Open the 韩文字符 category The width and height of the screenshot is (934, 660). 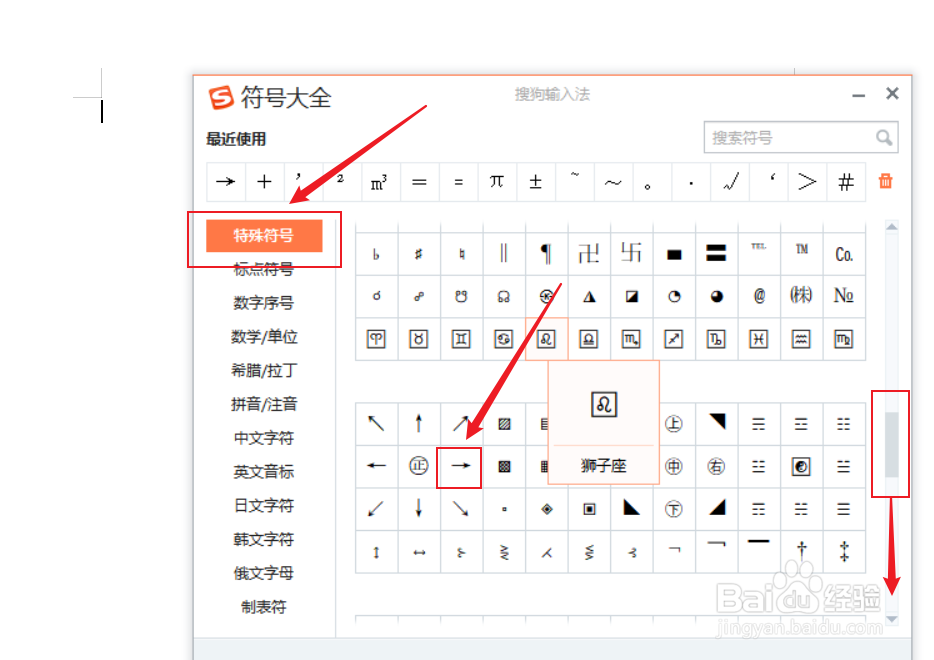pyautogui.click(x=264, y=540)
